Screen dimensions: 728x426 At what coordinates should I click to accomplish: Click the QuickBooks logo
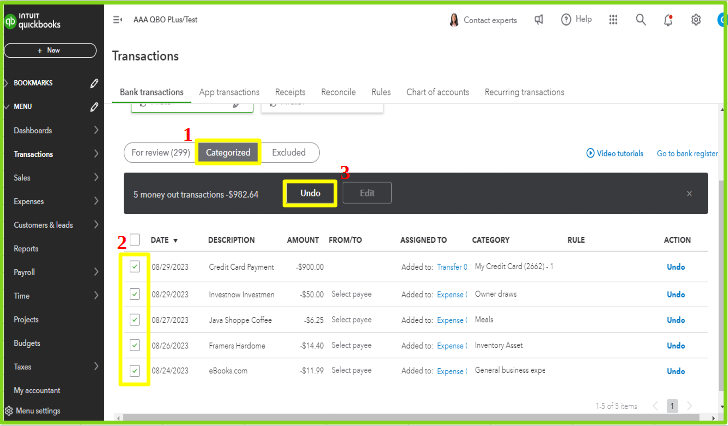tap(32, 20)
